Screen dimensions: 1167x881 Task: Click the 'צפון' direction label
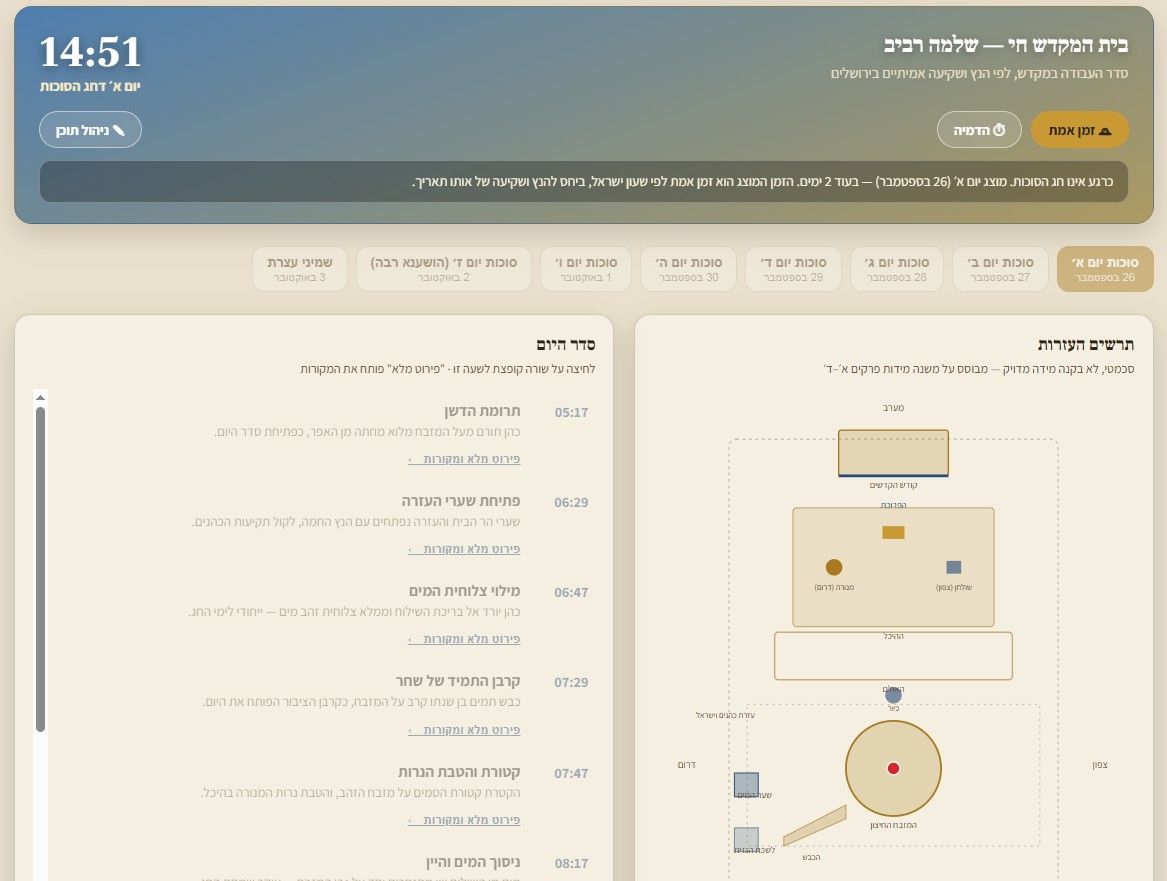pyautogui.click(x=1100, y=765)
